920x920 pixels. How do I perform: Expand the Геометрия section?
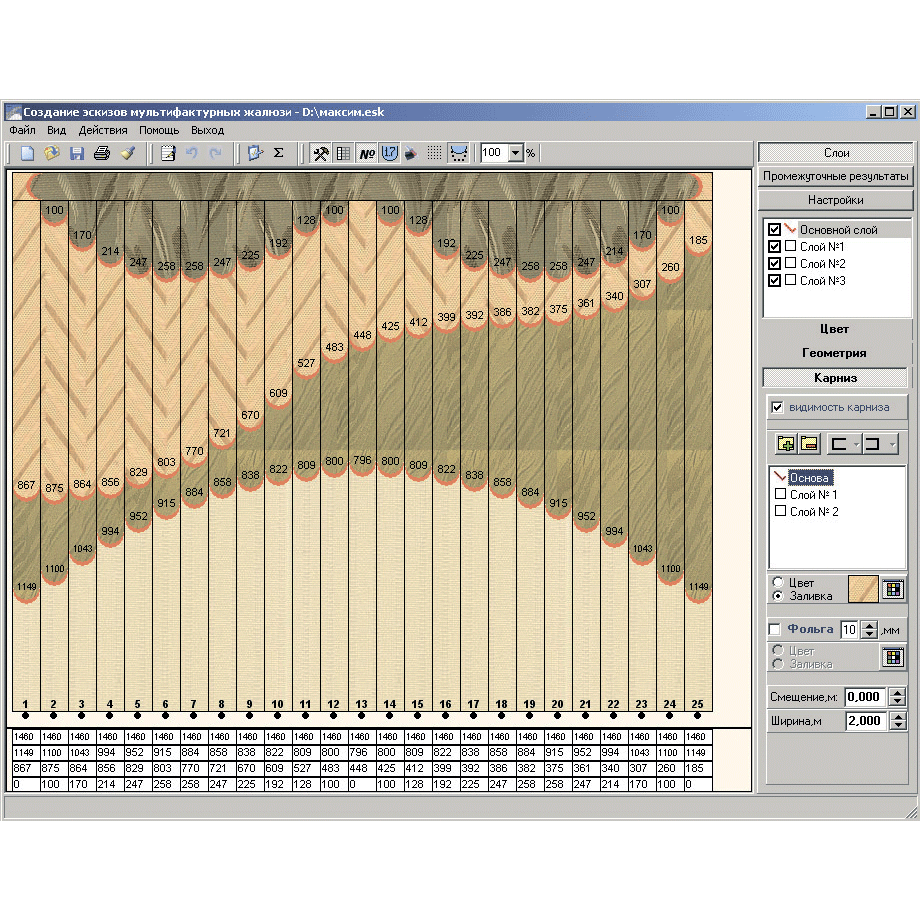pyautogui.click(x=834, y=353)
